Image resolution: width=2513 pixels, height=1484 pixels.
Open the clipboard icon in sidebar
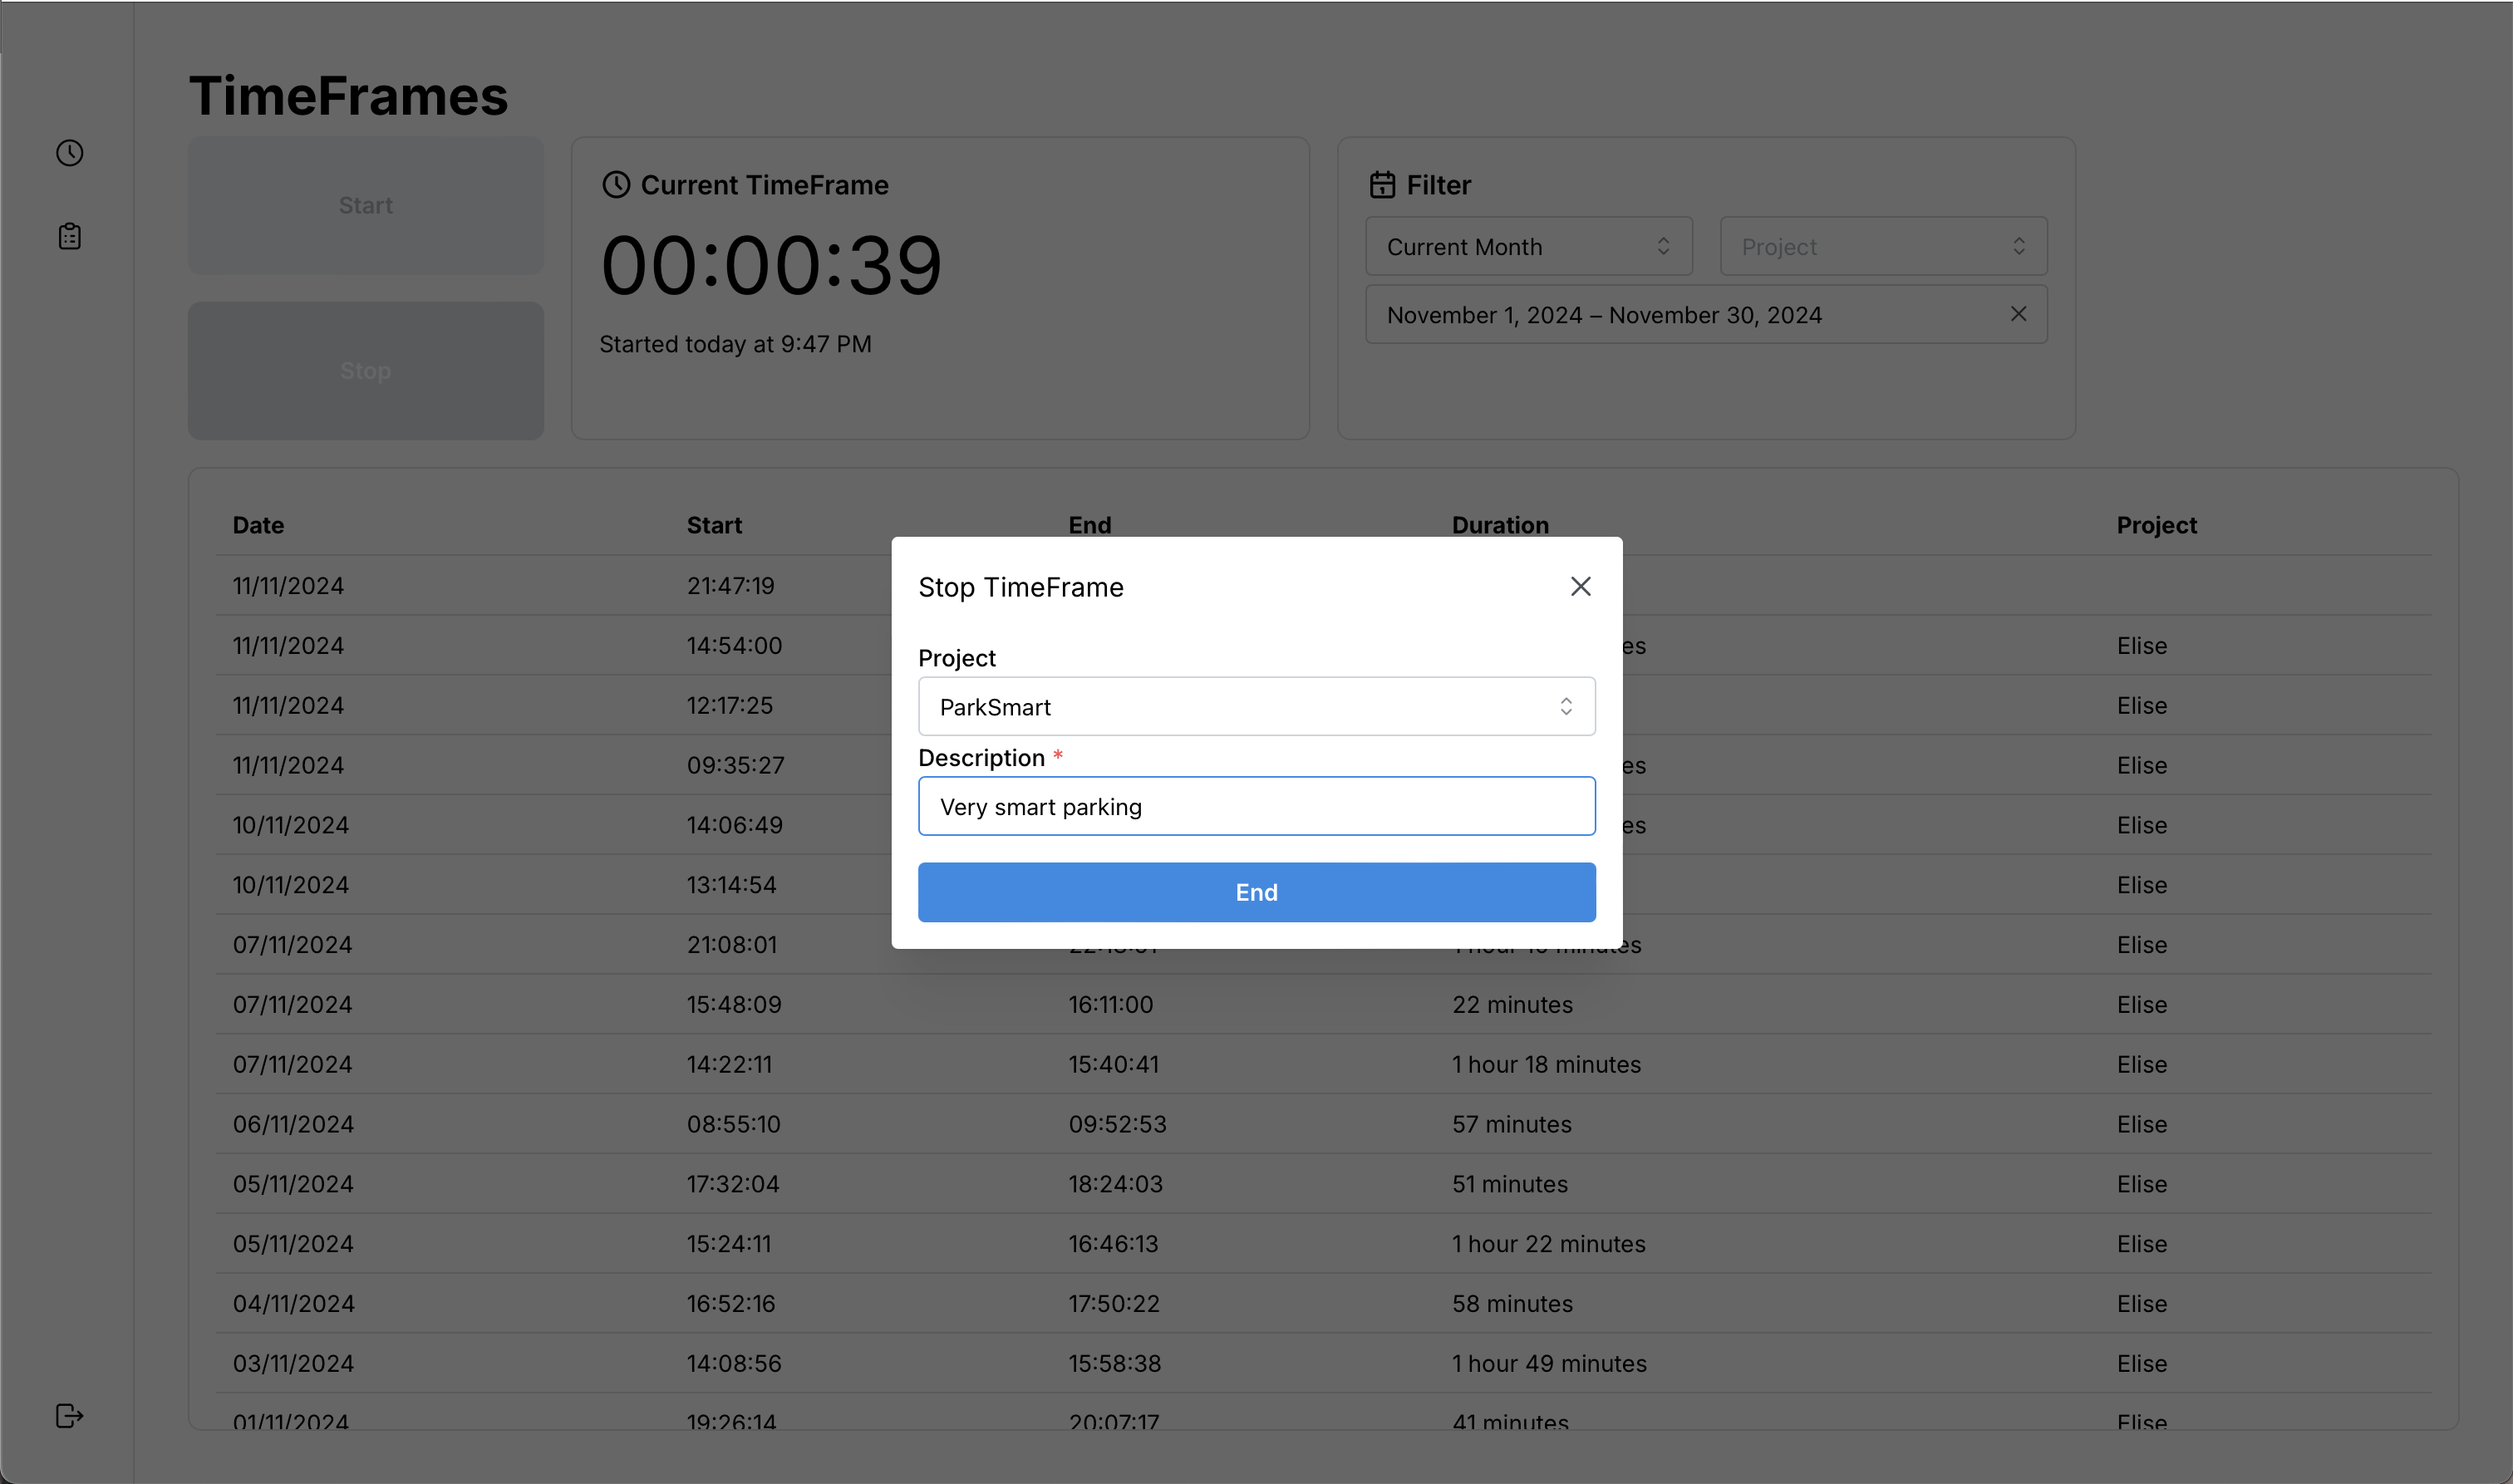69,236
